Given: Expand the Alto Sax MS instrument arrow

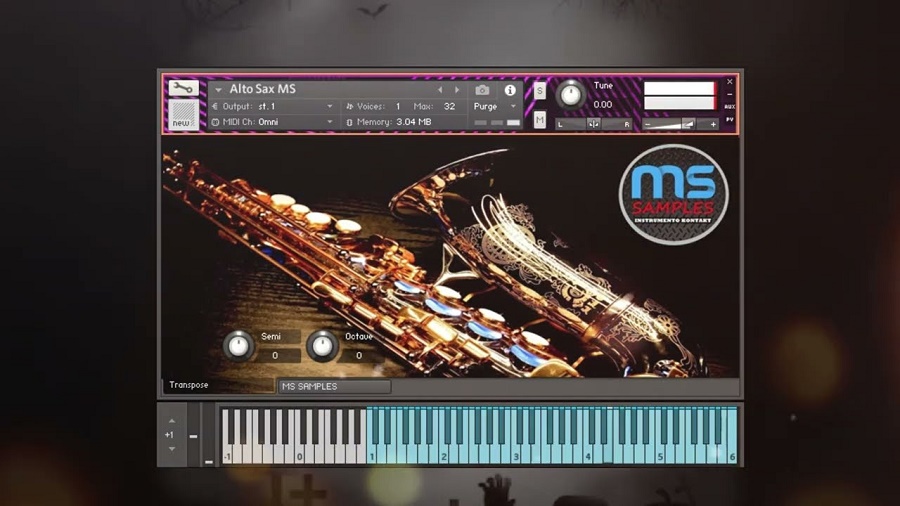Looking at the screenshot, I should [218, 90].
